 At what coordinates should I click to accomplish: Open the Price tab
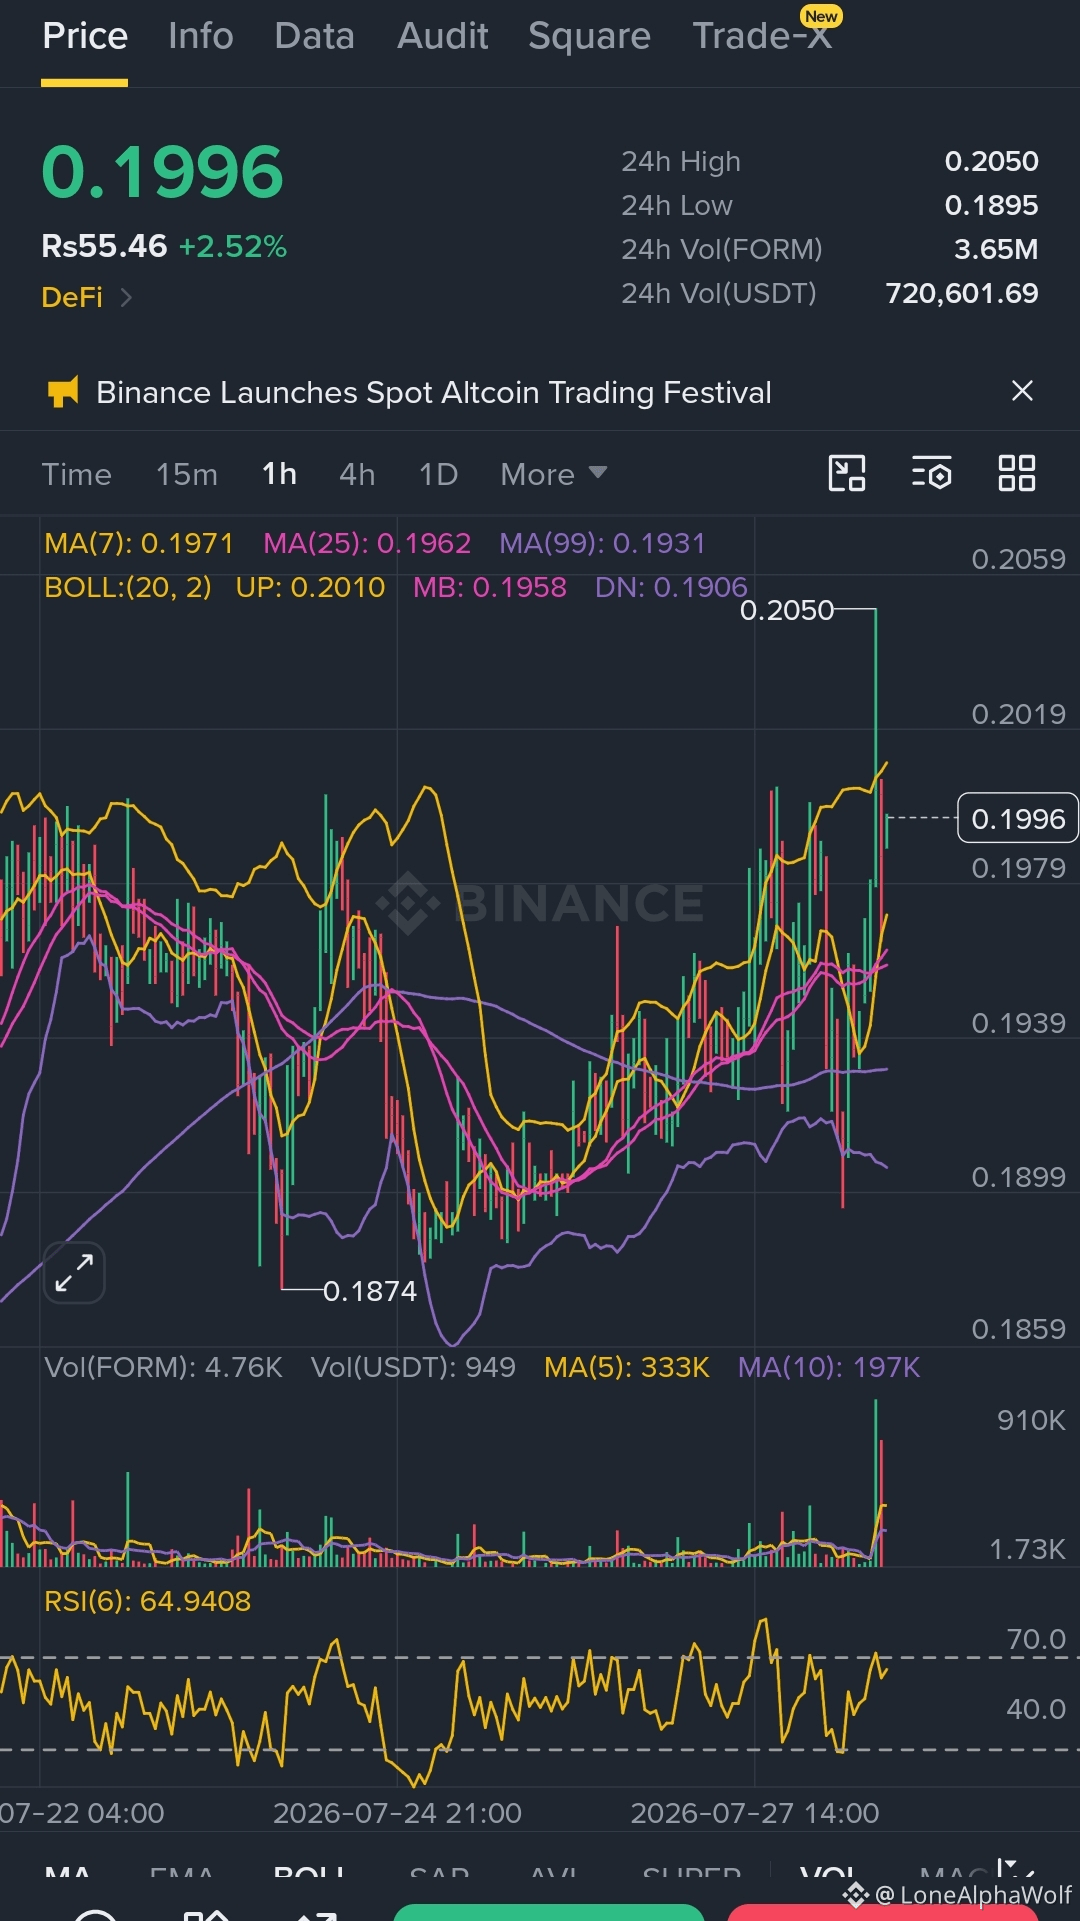pos(85,36)
